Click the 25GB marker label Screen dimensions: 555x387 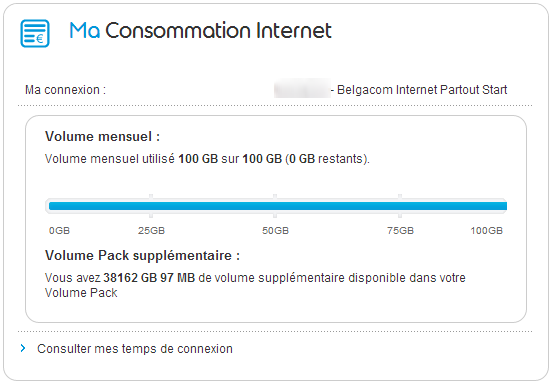(151, 231)
